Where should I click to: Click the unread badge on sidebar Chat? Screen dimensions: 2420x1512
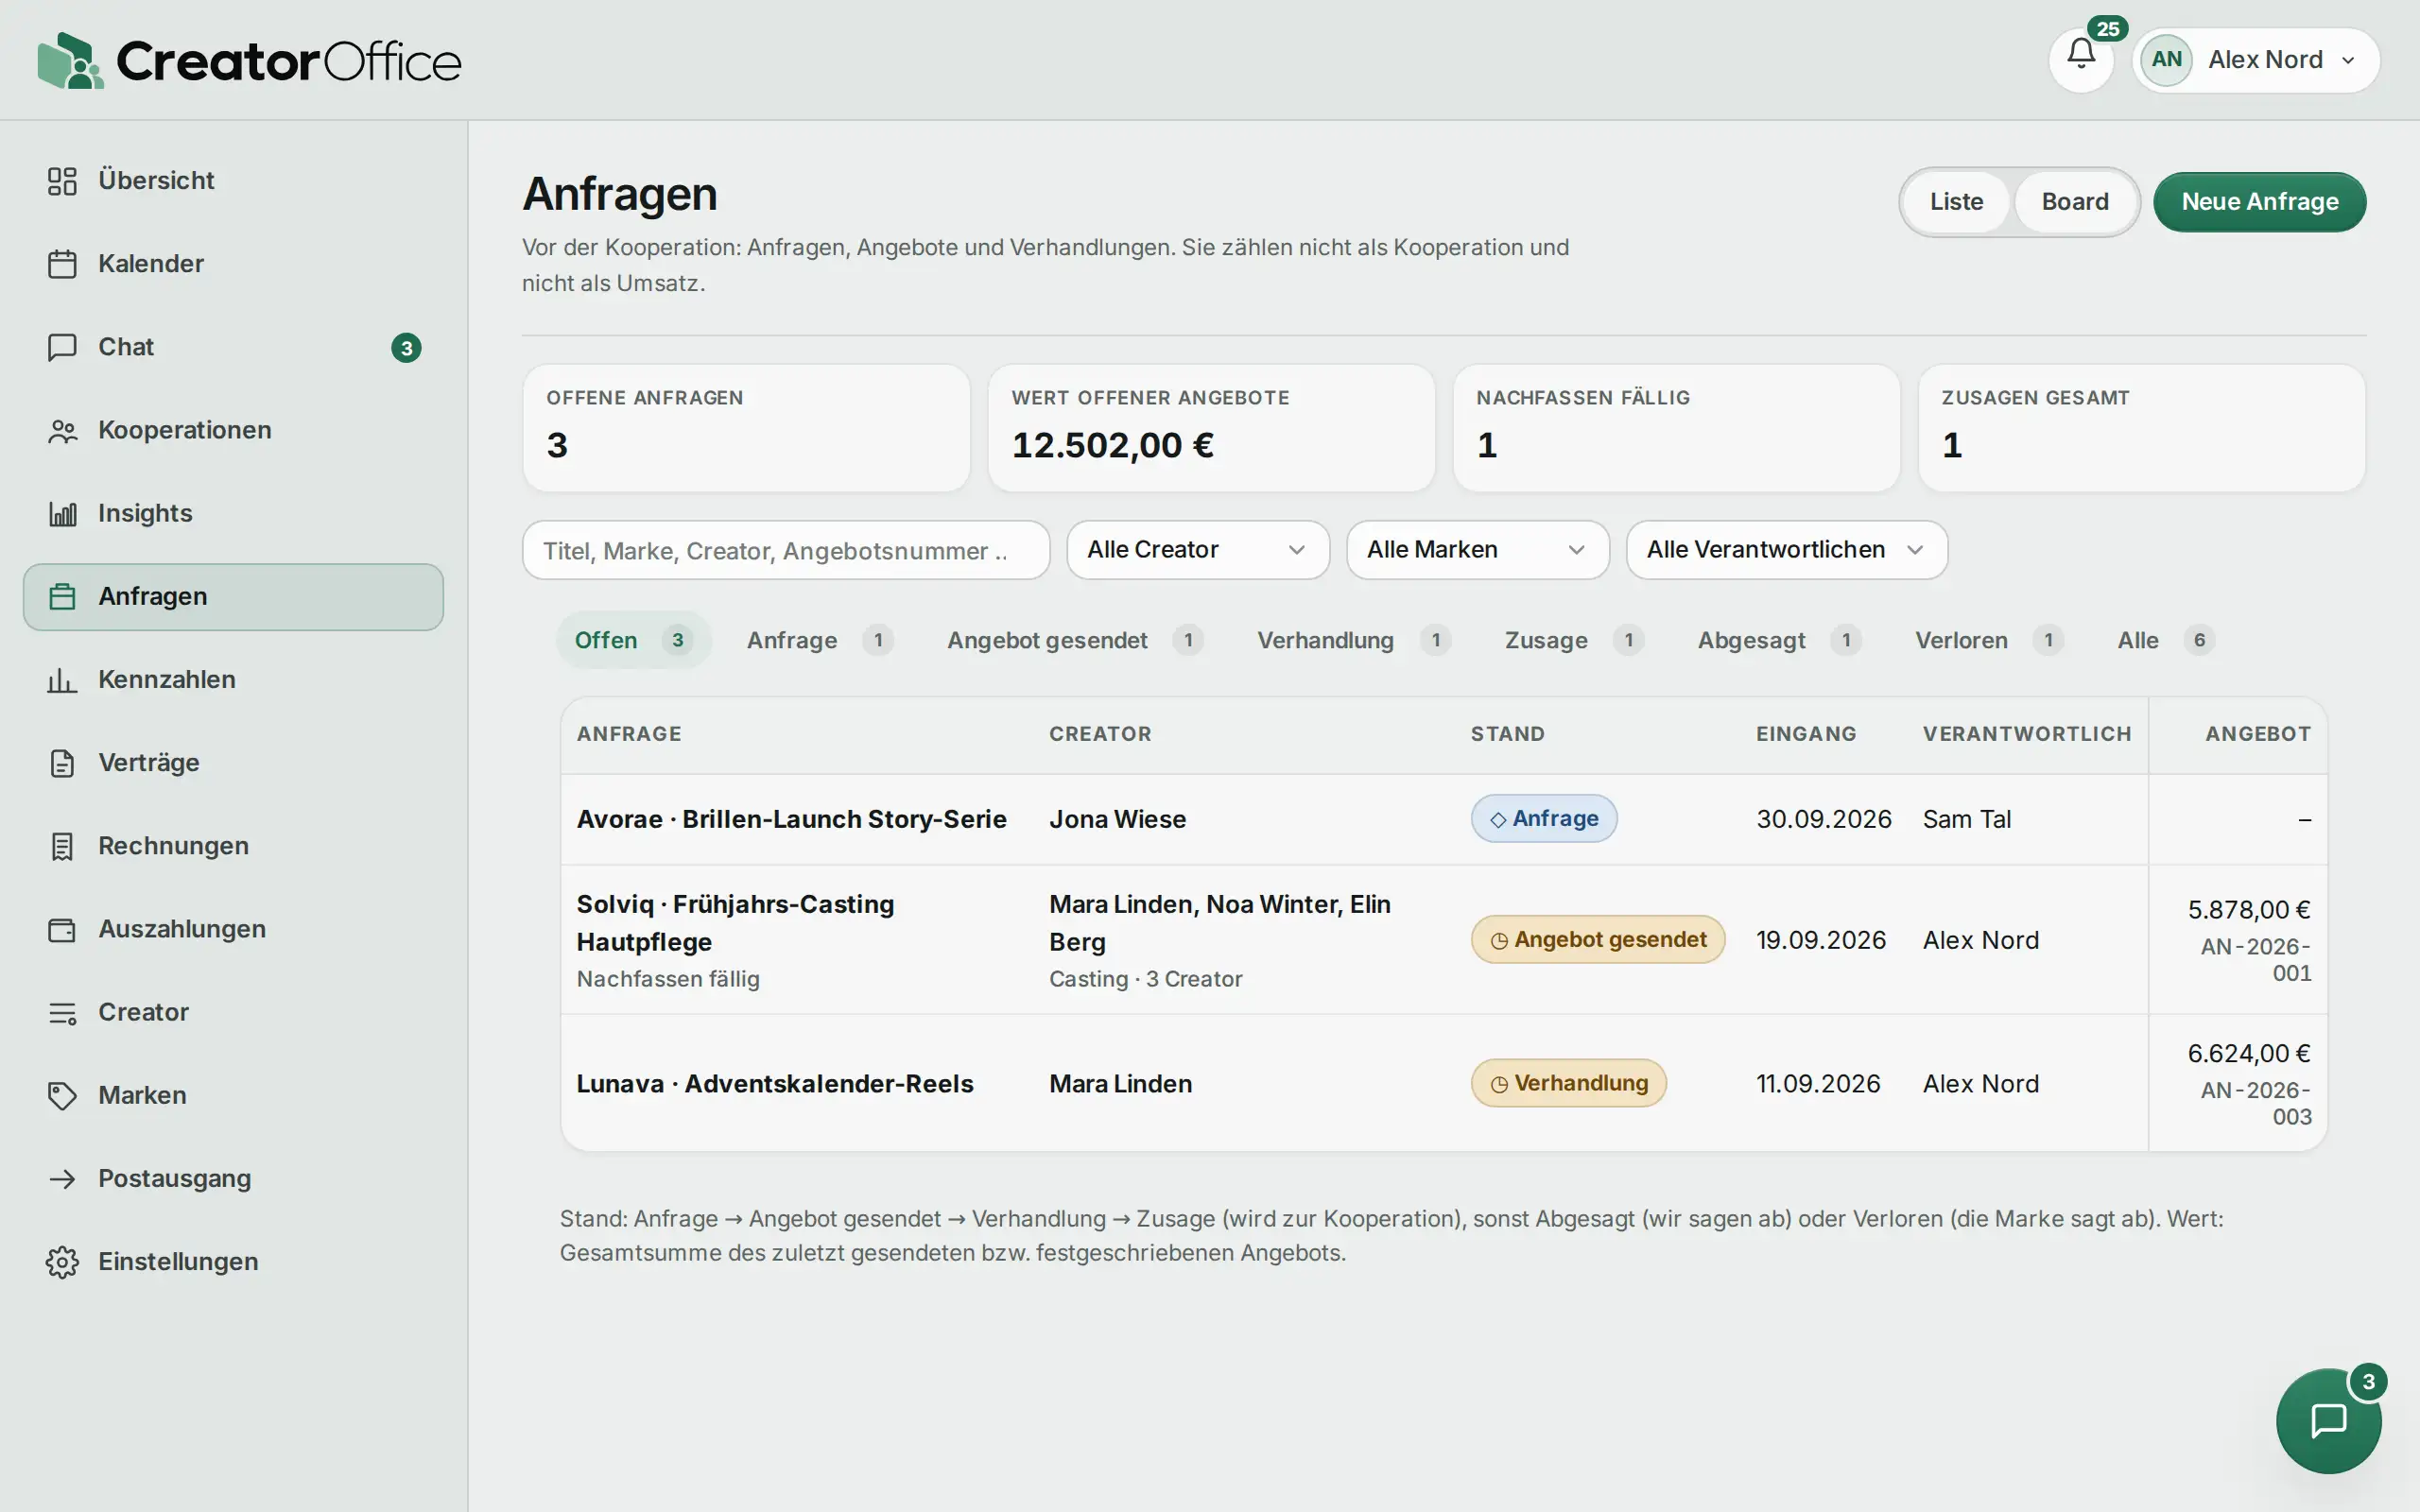pyautogui.click(x=406, y=348)
